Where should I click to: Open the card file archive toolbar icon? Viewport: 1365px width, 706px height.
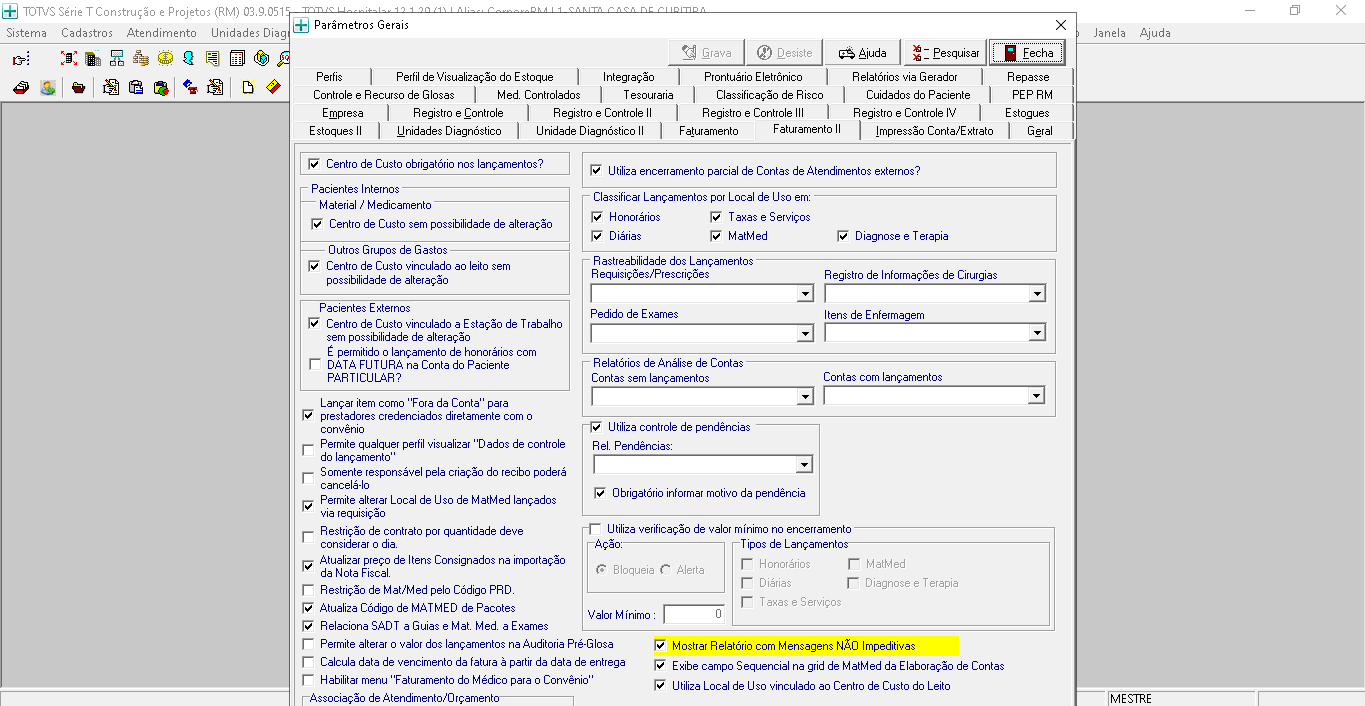pos(20,87)
